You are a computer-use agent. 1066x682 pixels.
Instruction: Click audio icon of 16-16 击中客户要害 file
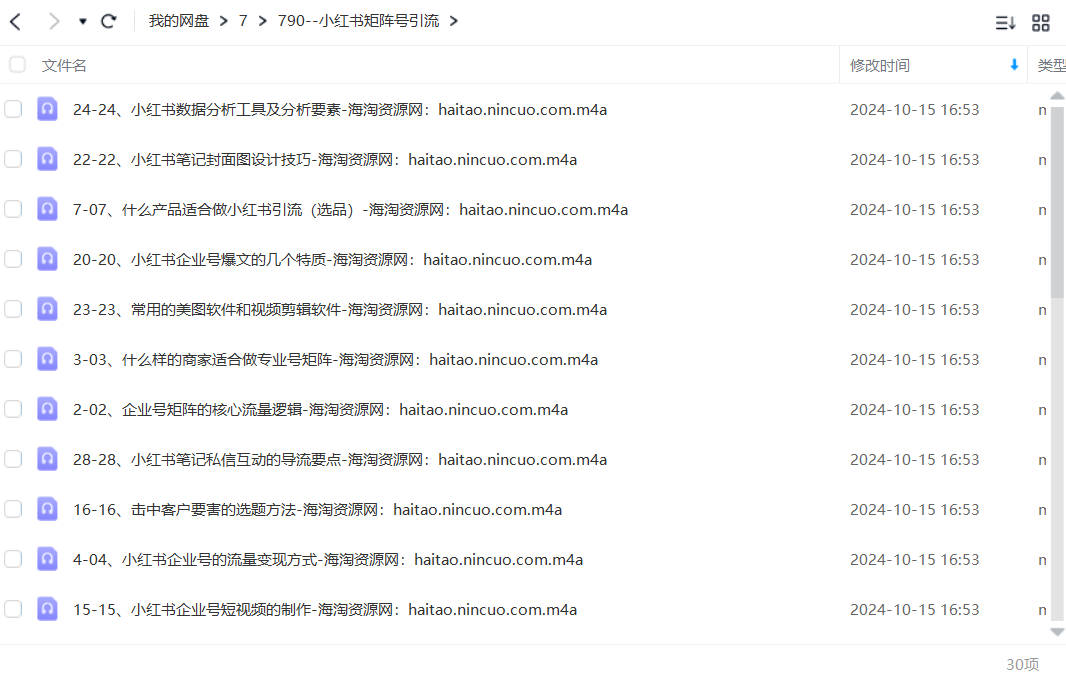[47, 509]
